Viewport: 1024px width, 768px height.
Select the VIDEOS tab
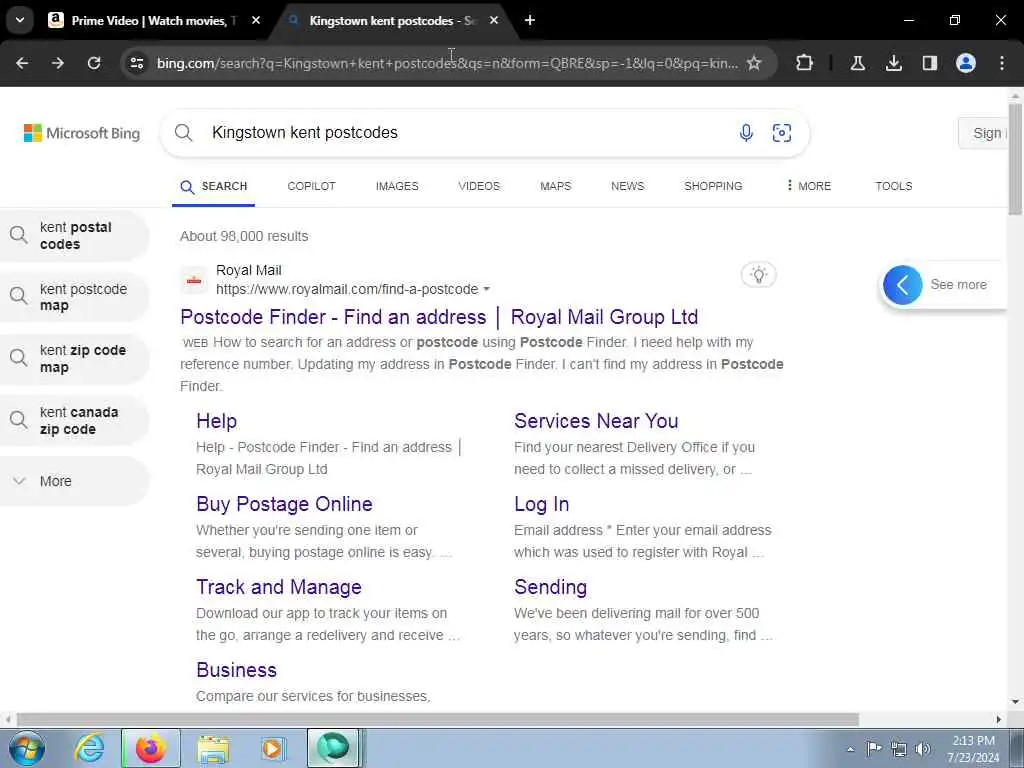[x=479, y=186]
